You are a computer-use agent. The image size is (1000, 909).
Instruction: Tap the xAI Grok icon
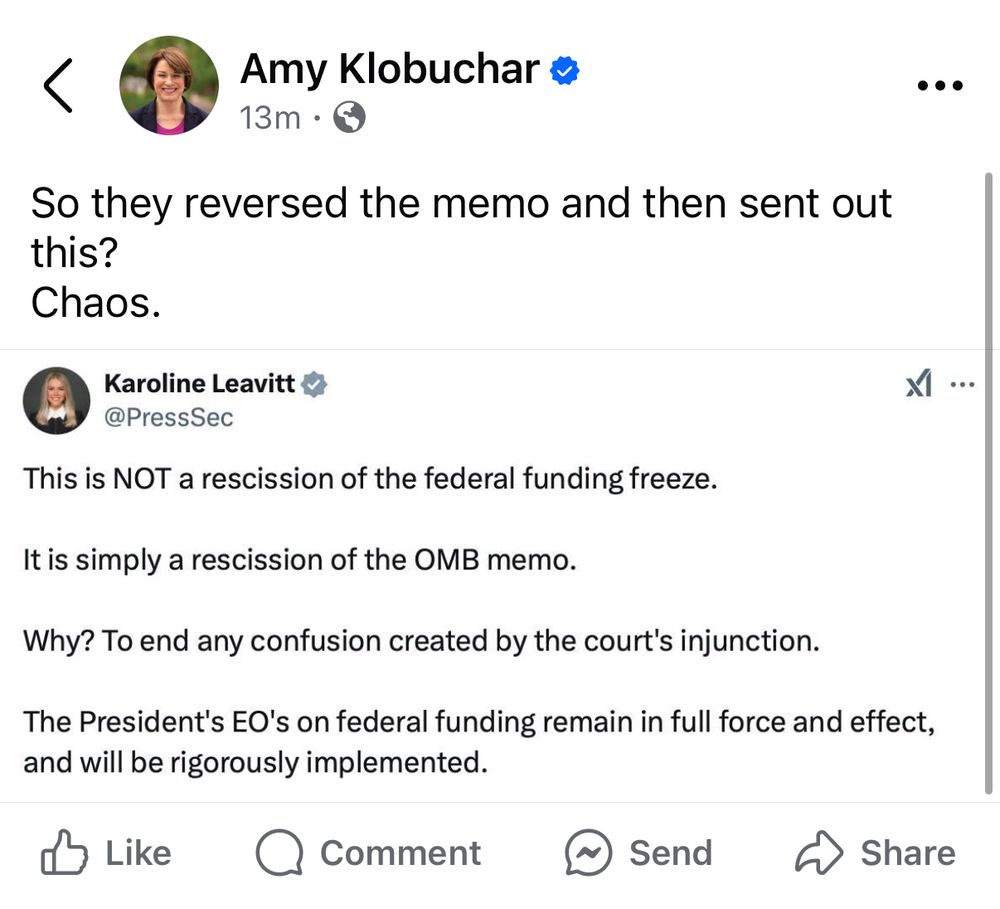coord(919,384)
